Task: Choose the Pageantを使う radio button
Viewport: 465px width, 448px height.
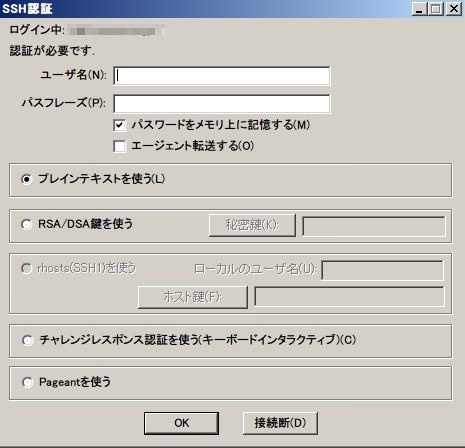Action: pyautogui.click(x=27, y=382)
